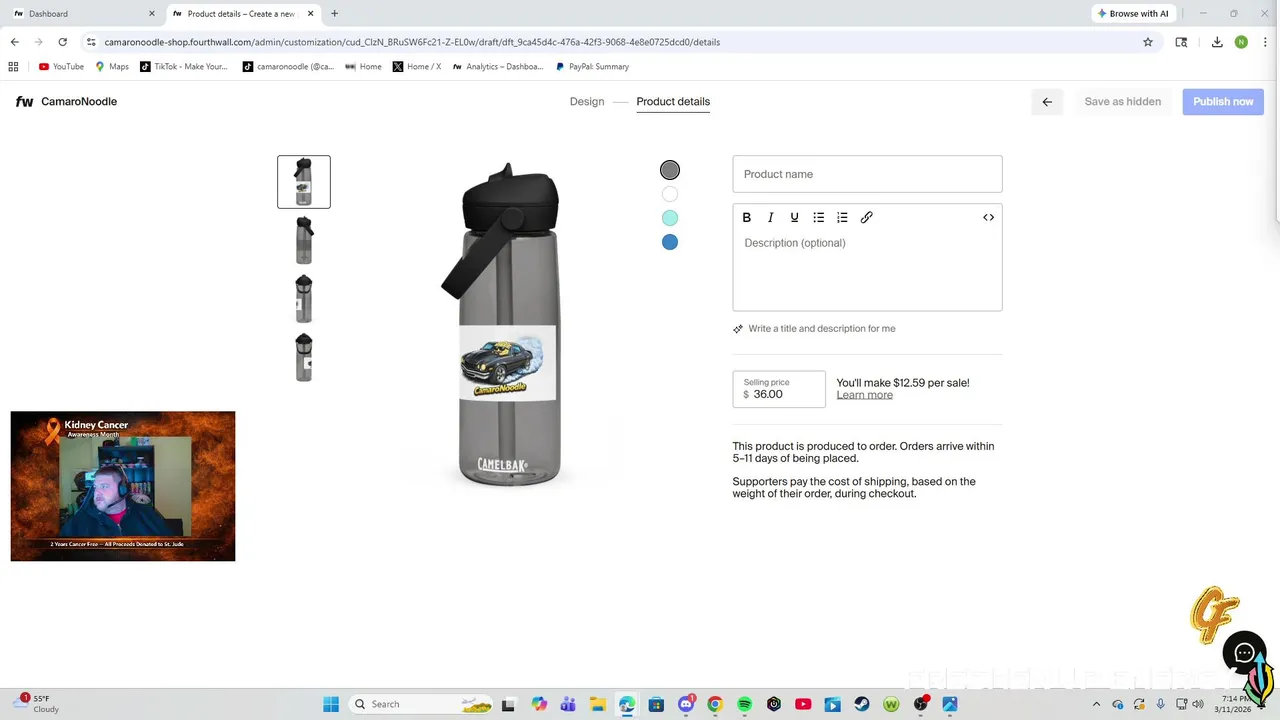
Task: Toggle underline formatting in description editor
Action: coord(794,217)
